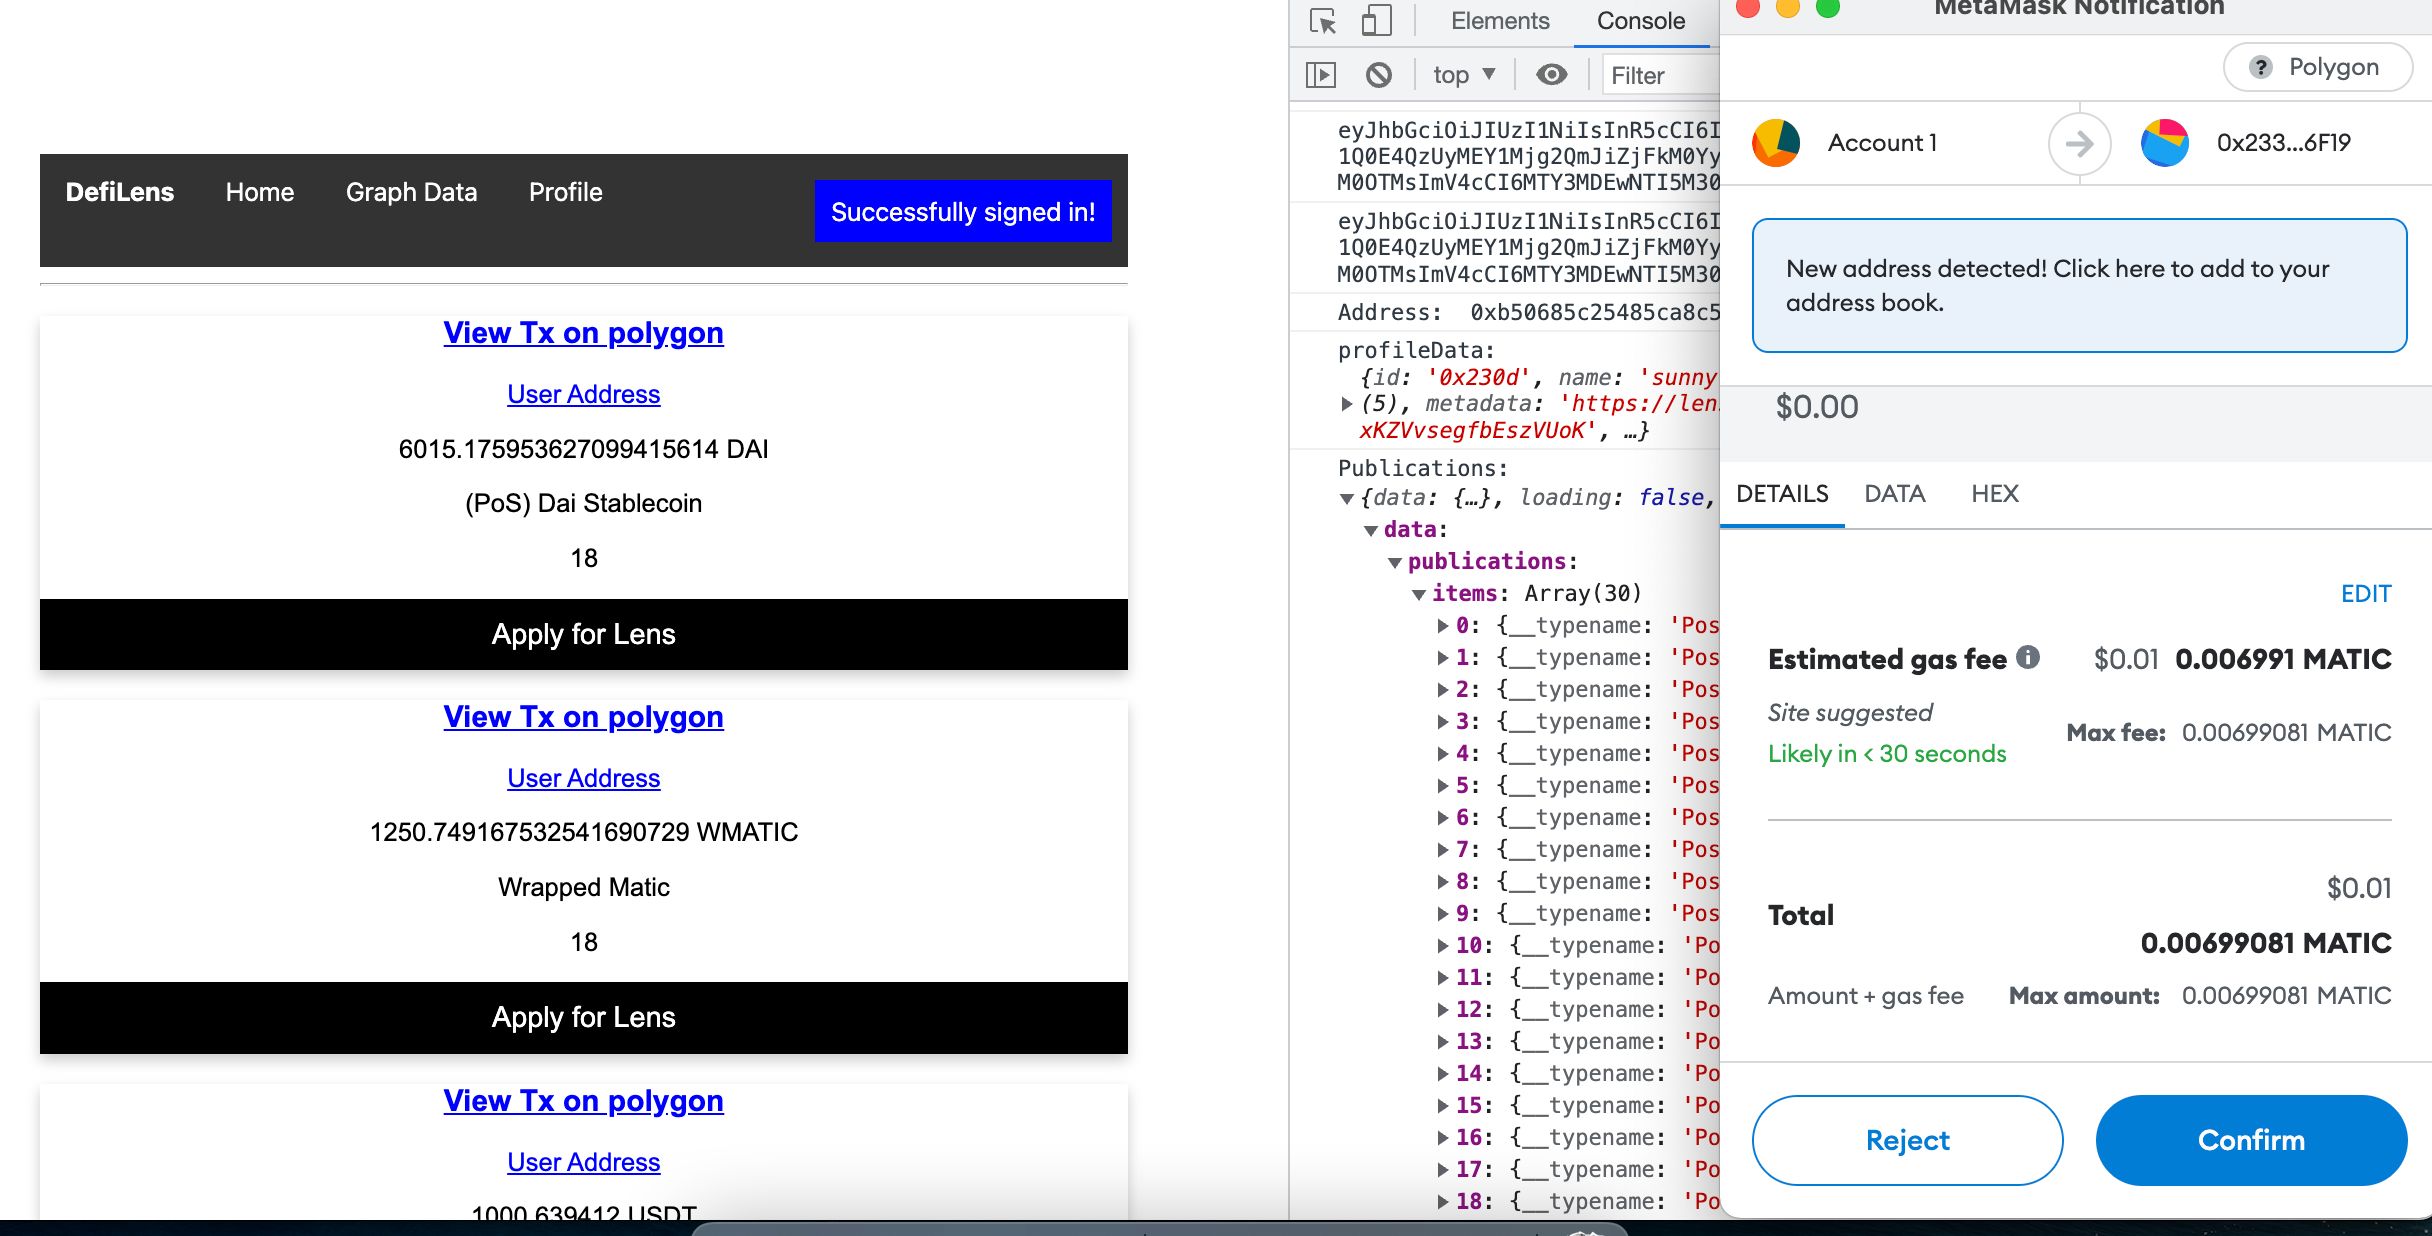Click Apply for Lens under Wrapped Matic
The width and height of the screenshot is (2432, 1236).
tap(584, 1017)
